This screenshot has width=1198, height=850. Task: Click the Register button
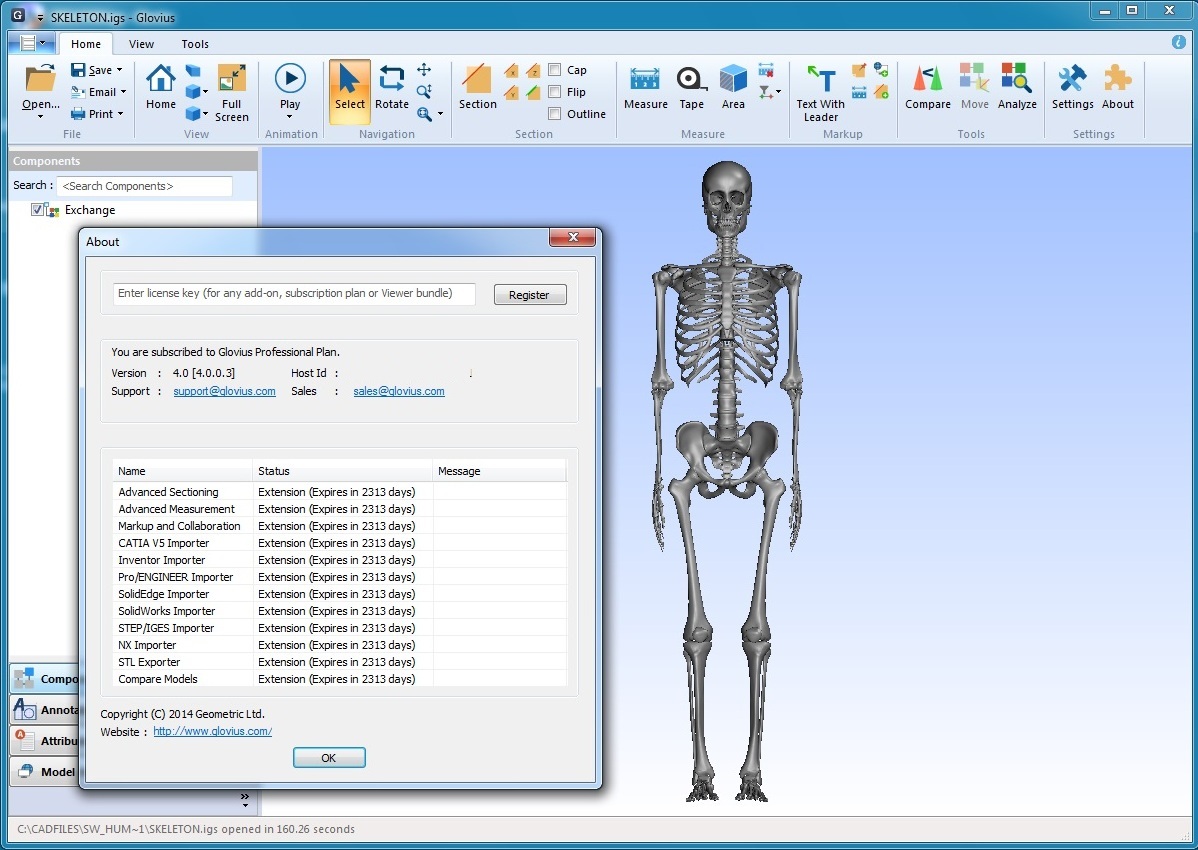529,295
